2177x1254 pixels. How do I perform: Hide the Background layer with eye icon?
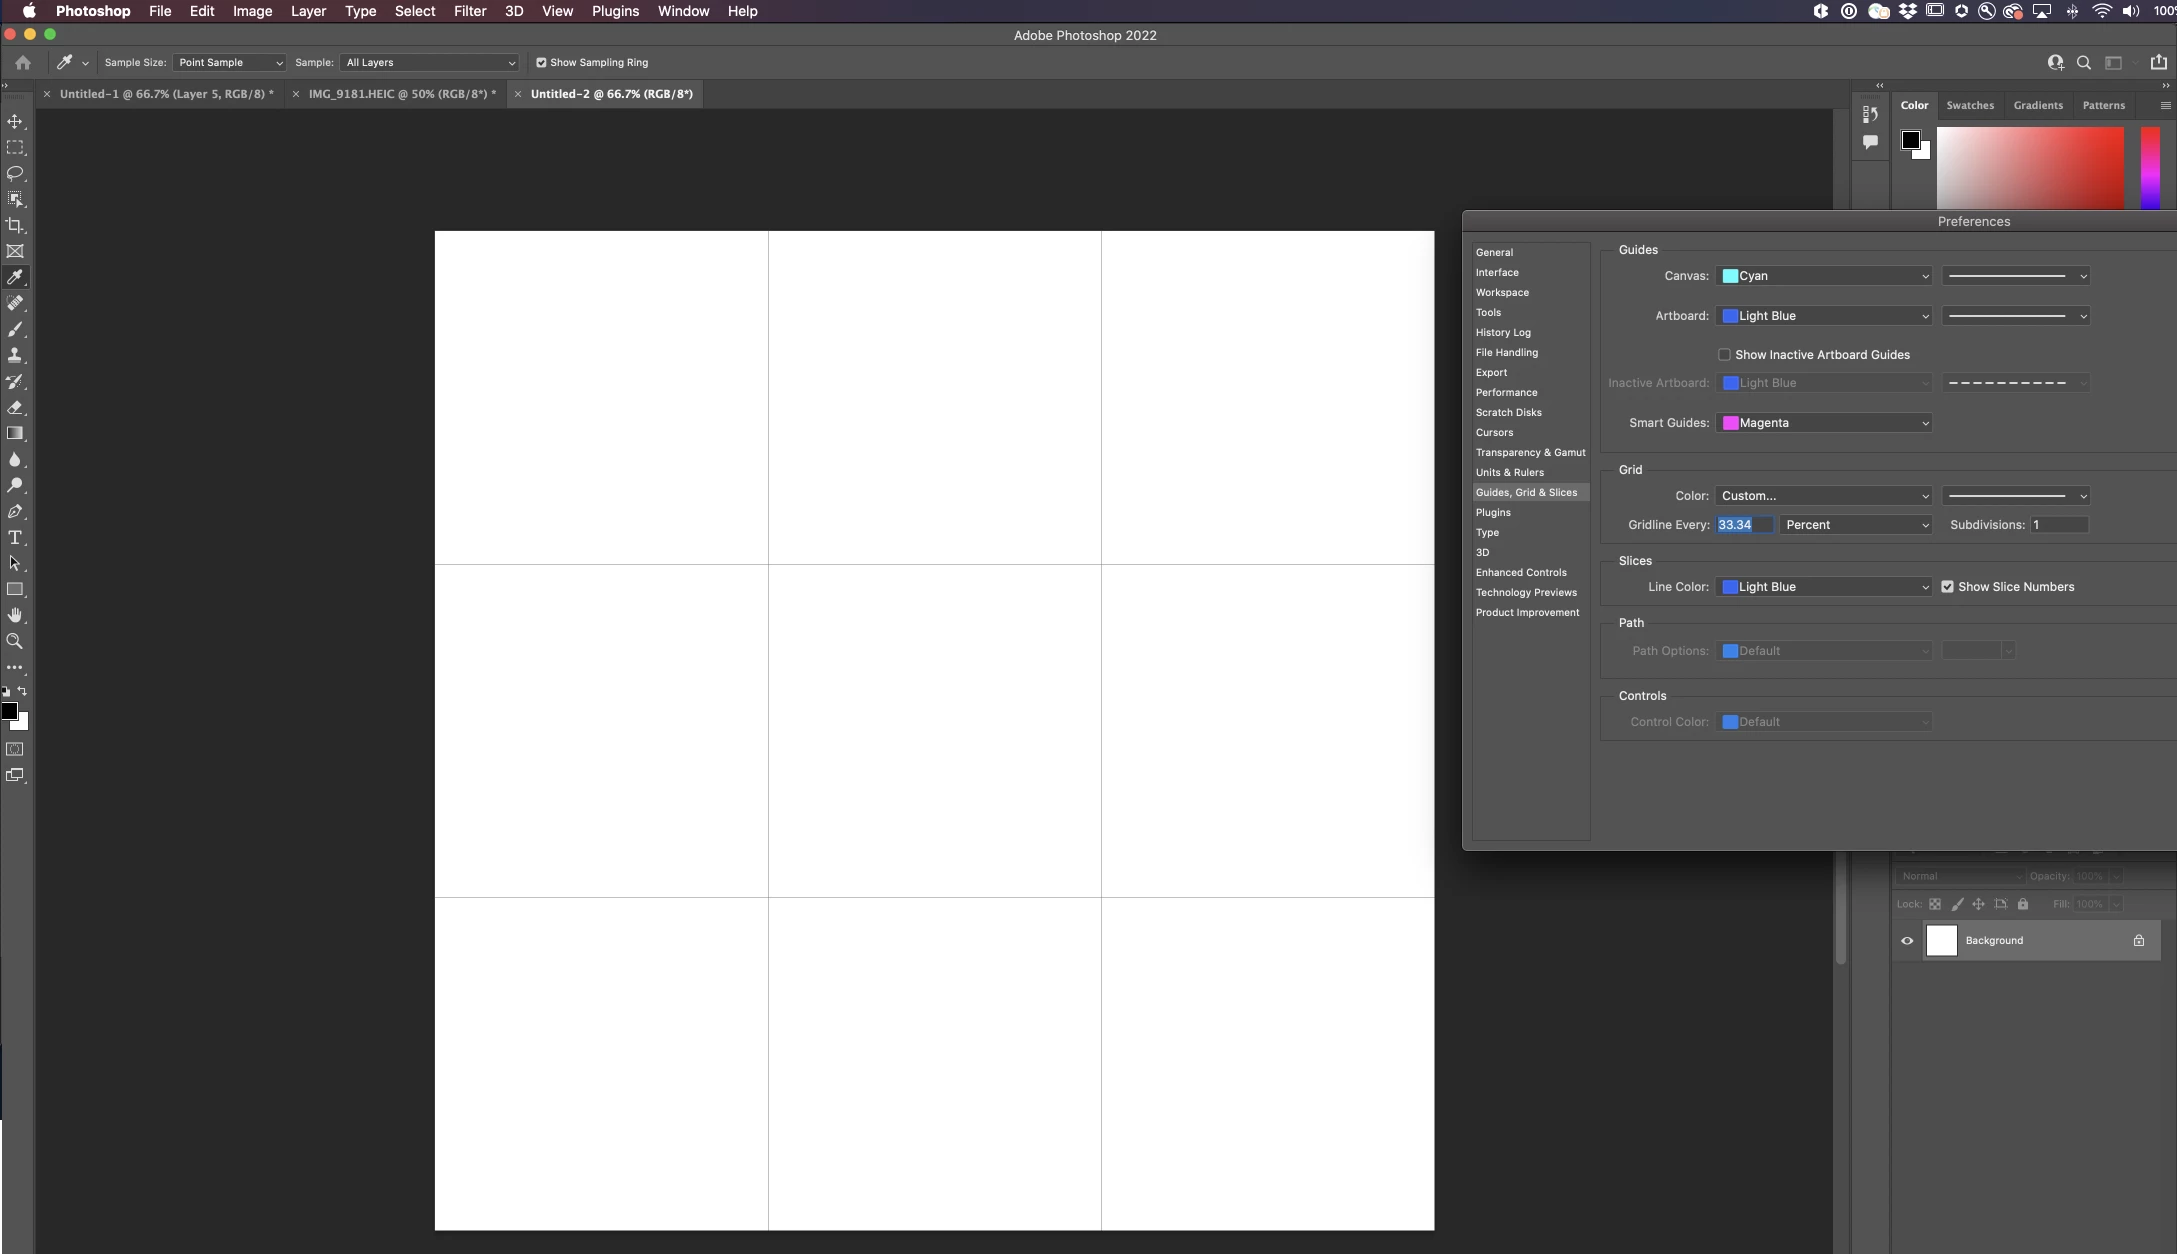coord(1907,940)
